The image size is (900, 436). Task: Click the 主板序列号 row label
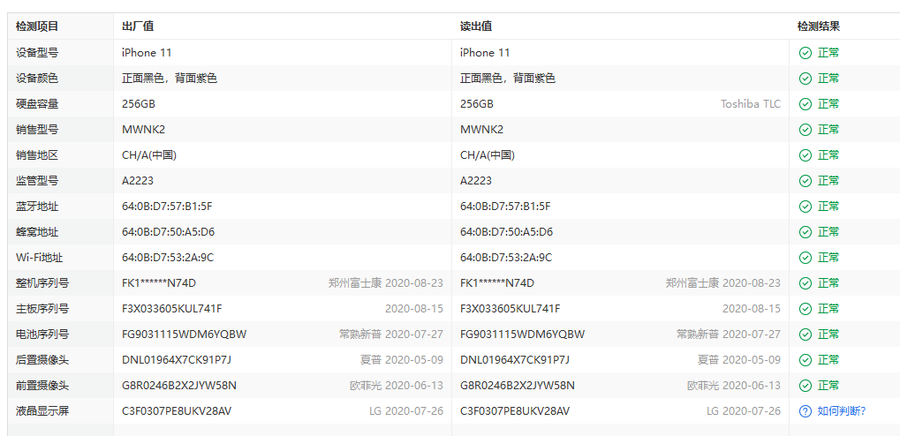click(x=42, y=309)
